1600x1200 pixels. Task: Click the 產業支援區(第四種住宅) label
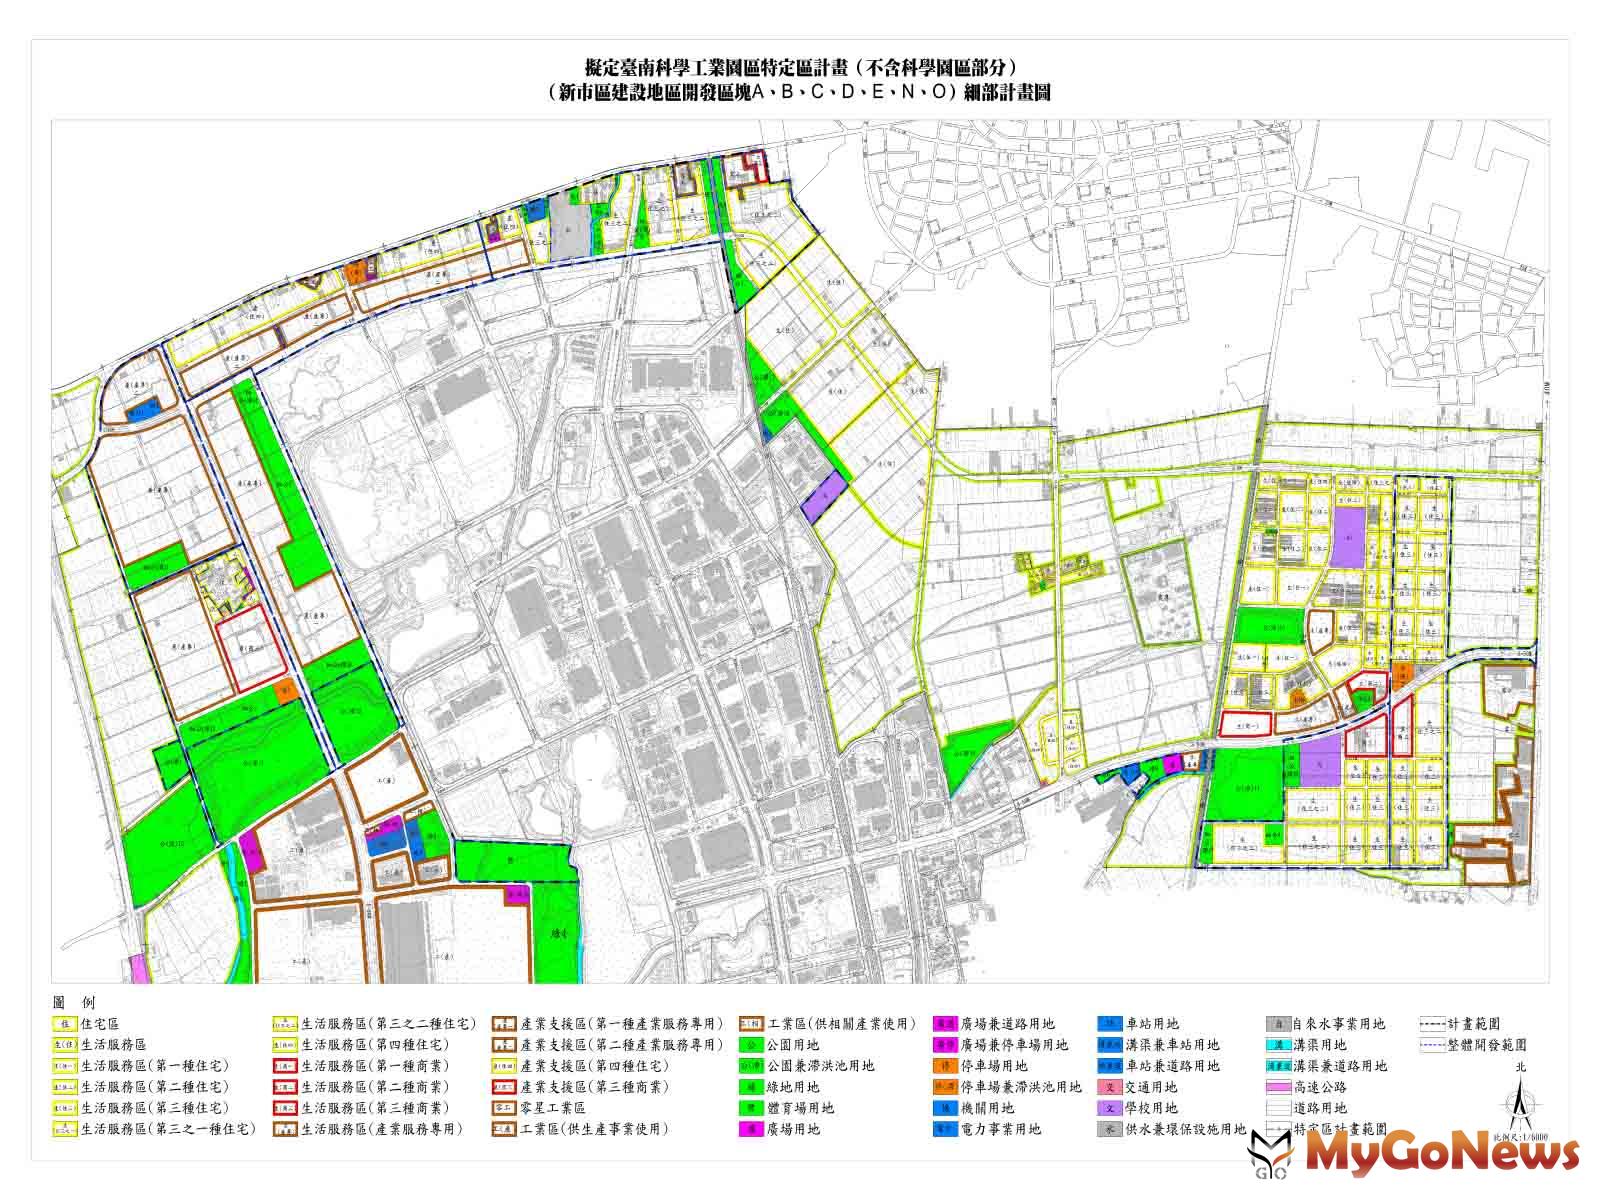tap(595, 1066)
